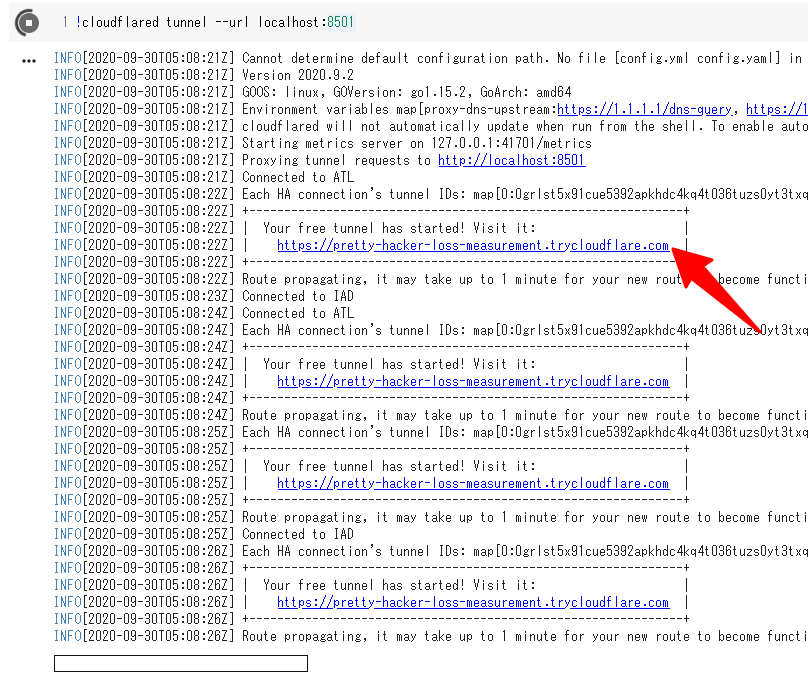Open the trycloudflare link at 05:08:22Z
The width and height of the screenshot is (808, 680).
point(473,245)
